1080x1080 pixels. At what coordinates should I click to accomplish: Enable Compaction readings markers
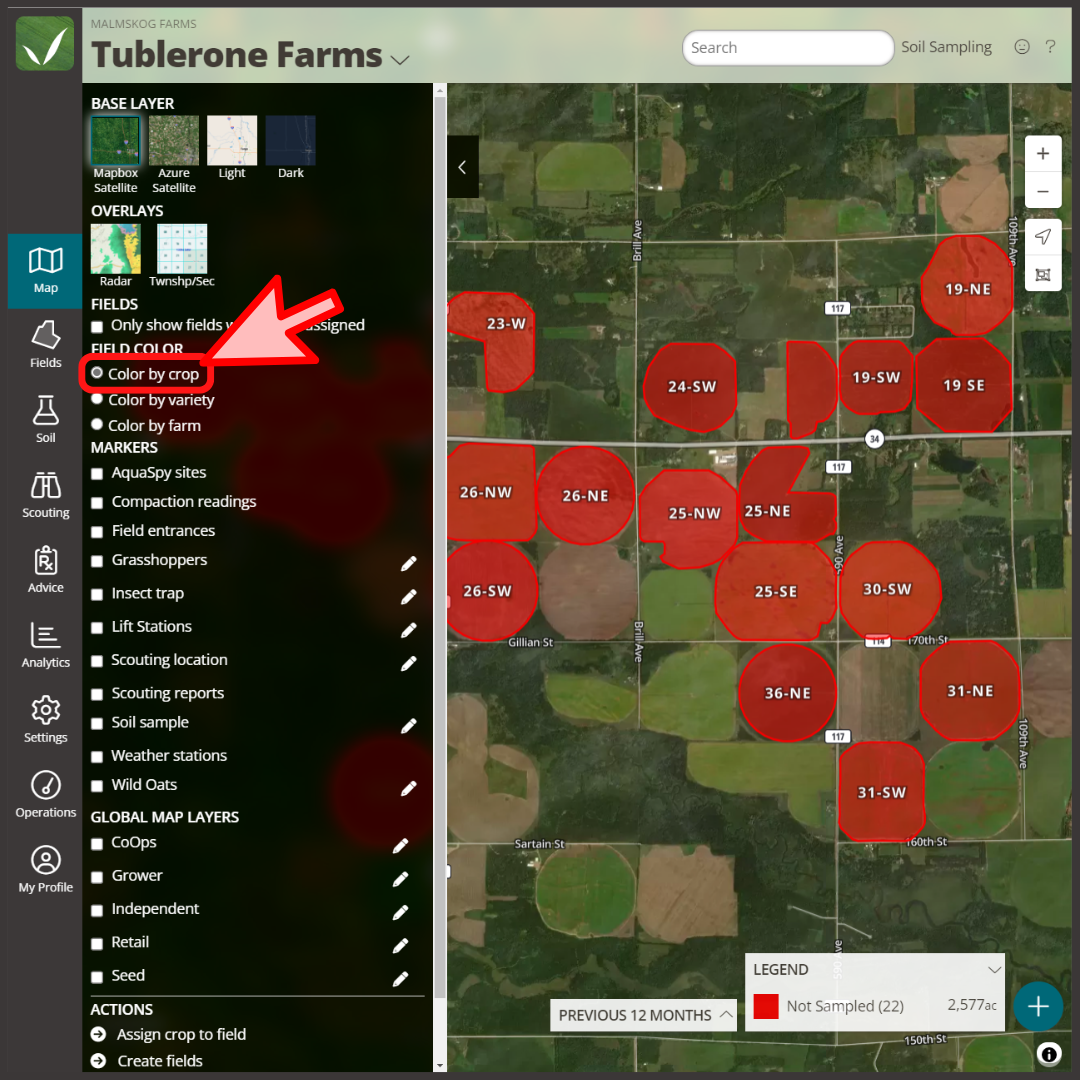(97, 503)
